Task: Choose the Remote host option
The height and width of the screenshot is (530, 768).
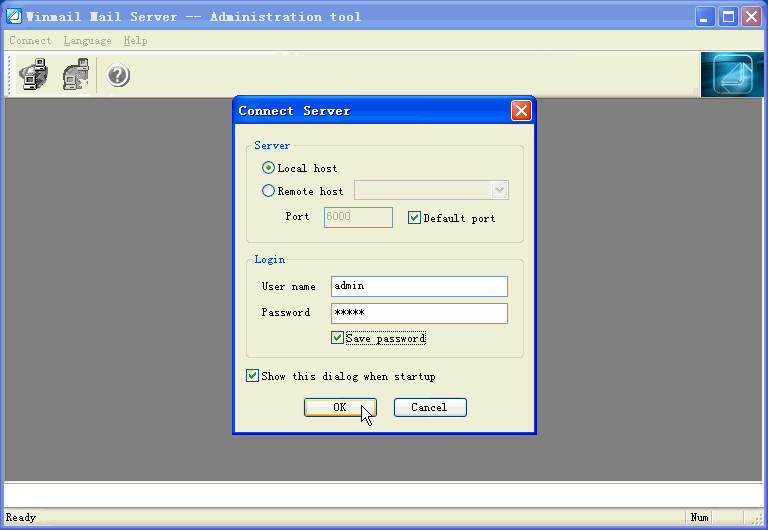Action: [x=268, y=191]
